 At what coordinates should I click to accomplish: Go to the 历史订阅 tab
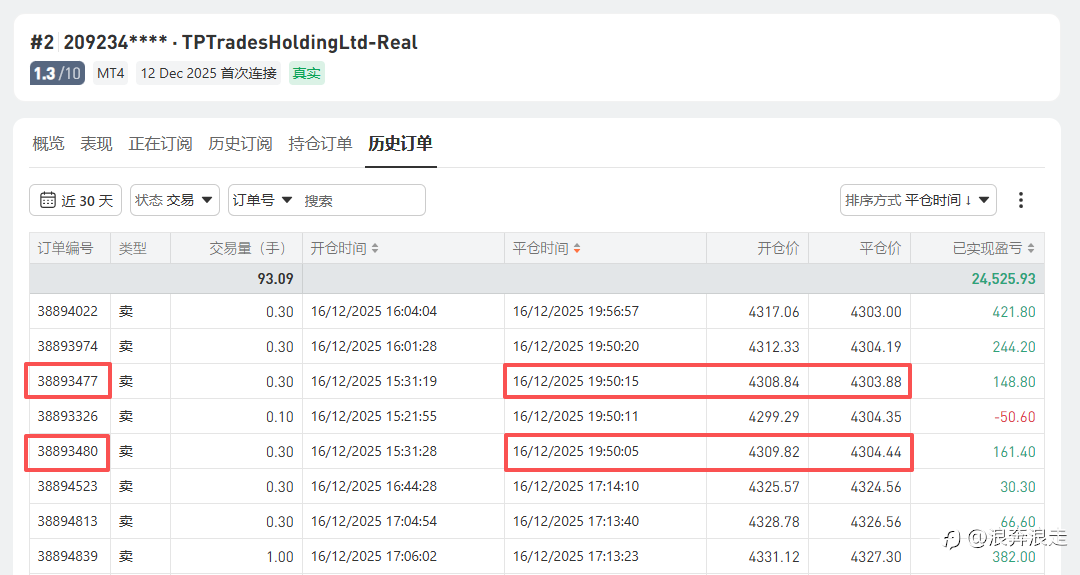pyautogui.click(x=240, y=144)
